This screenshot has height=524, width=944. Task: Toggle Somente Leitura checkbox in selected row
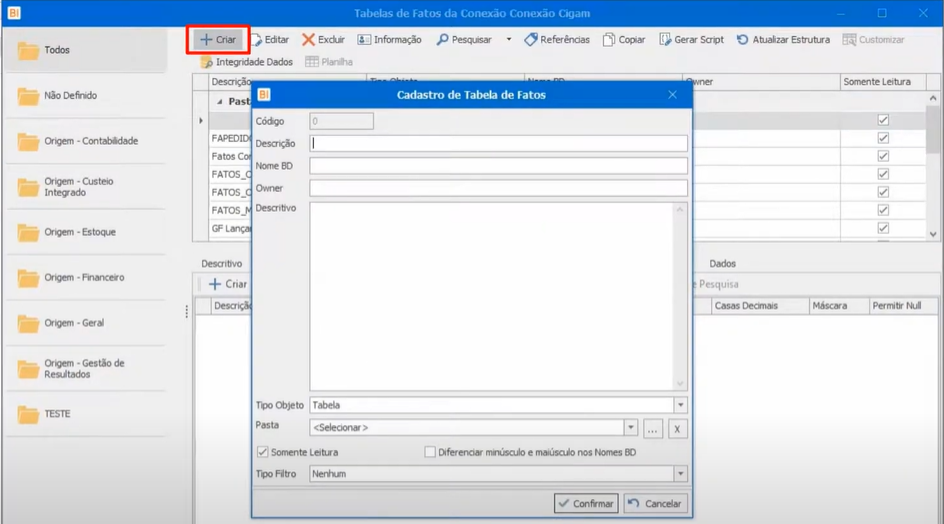tap(883, 120)
